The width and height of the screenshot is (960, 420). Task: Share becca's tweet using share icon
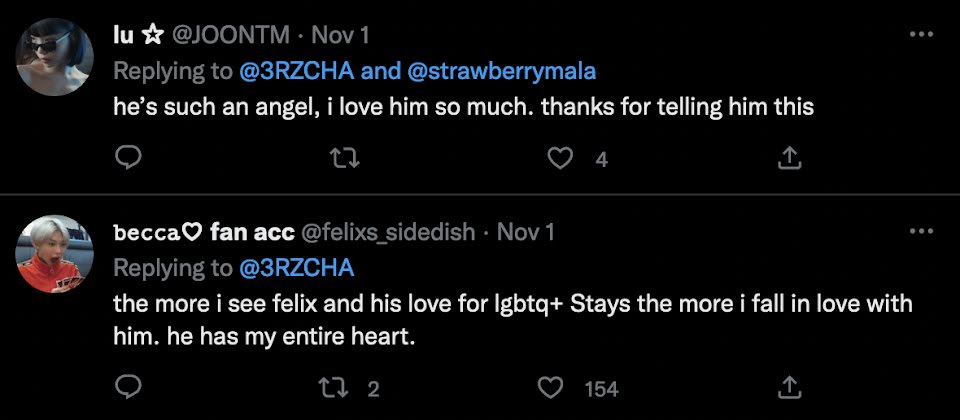[x=788, y=387]
